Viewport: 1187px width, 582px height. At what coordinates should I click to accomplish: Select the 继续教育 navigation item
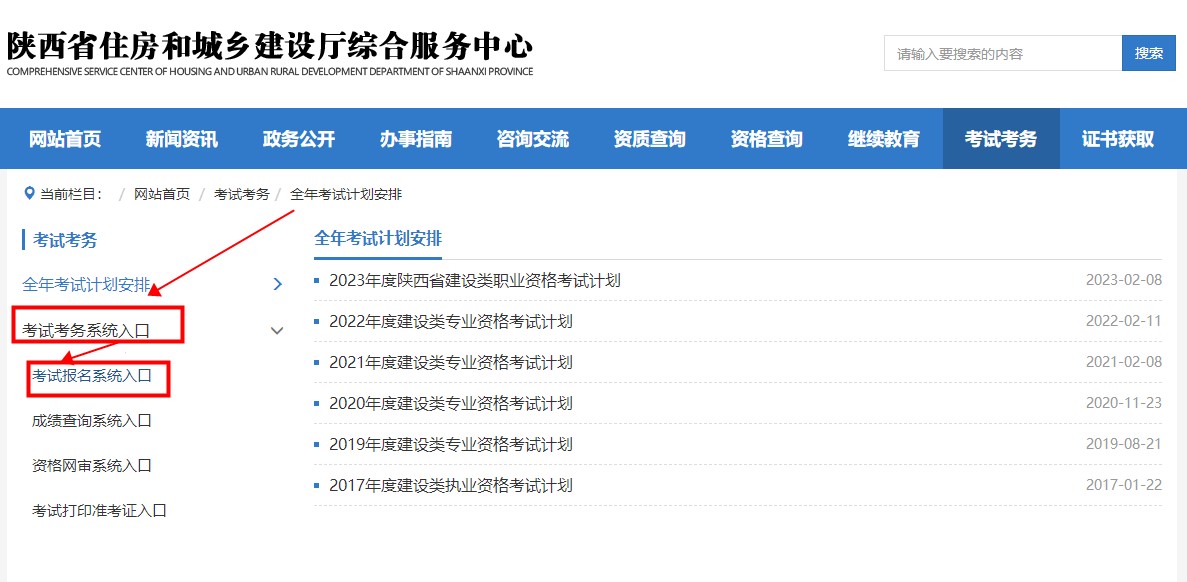point(885,138)
